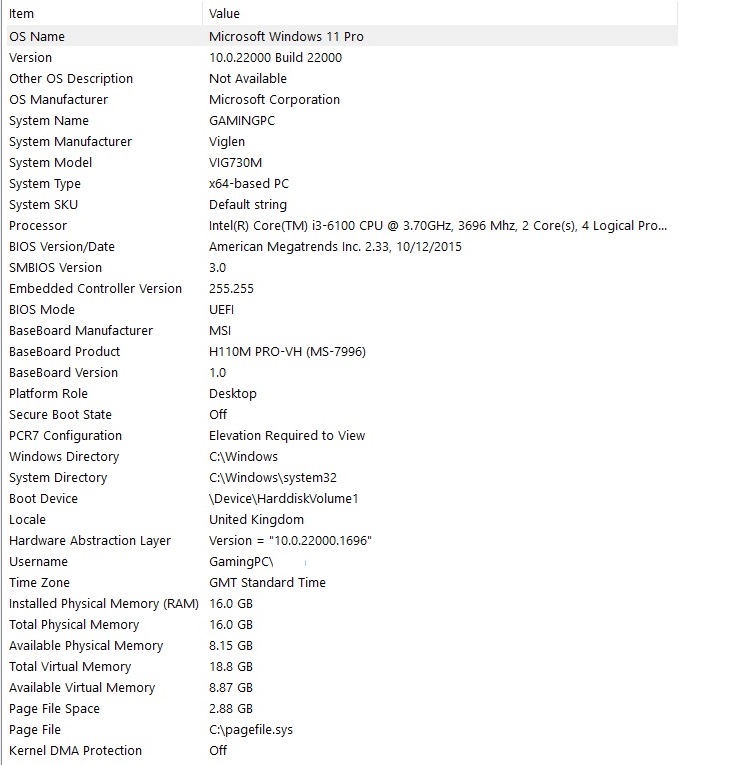The image size is (752, 765).
Task: Click the BIOS Version/Date row
Action: 62,246
